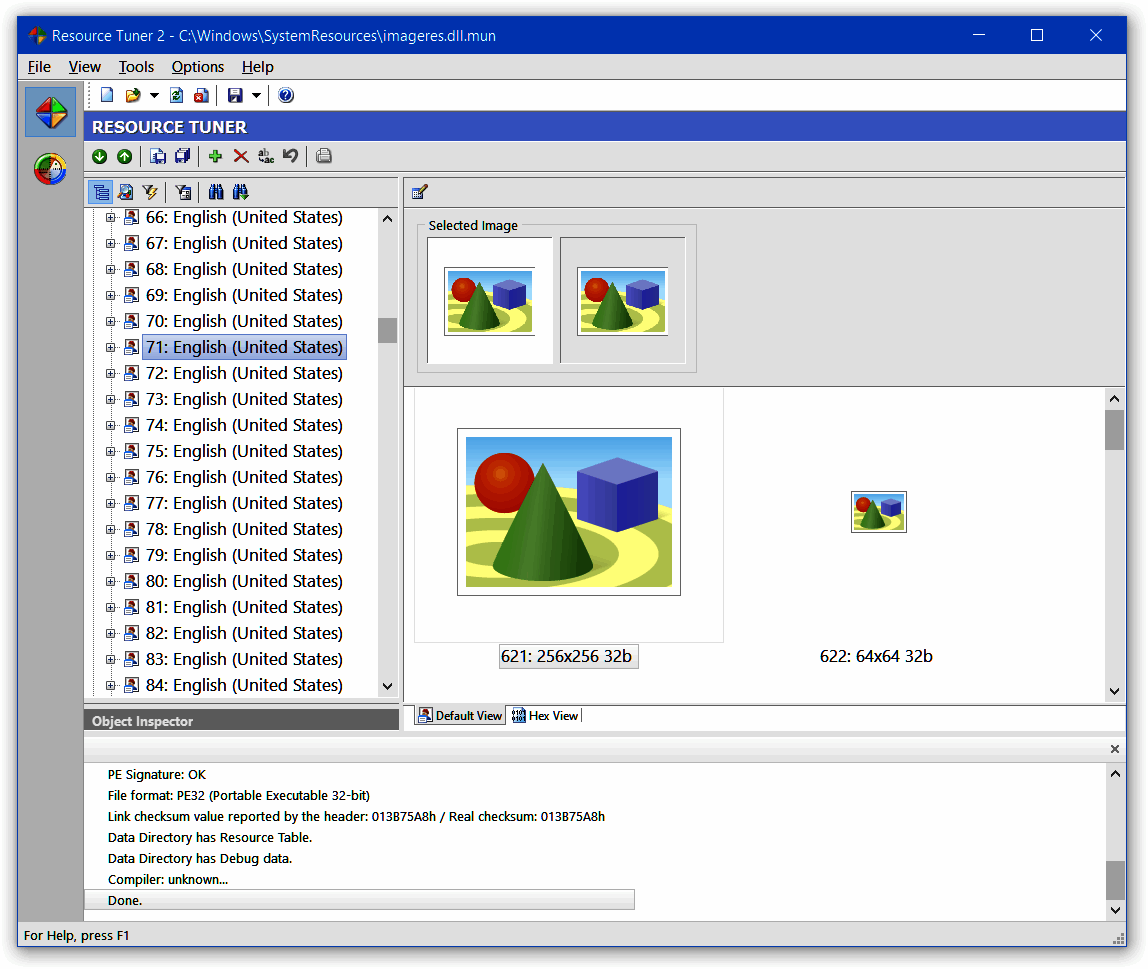
Task: Toggle the resource tree view icon
Action: click(101, 191)
